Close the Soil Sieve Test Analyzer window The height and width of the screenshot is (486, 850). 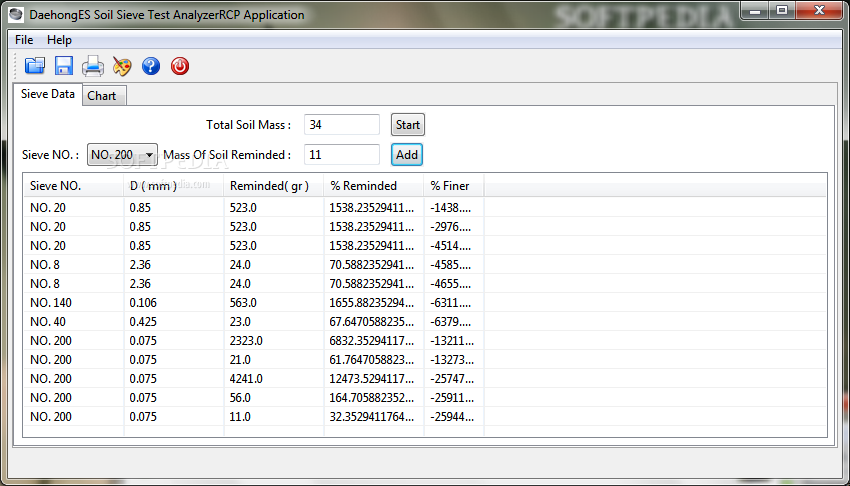(819, 11)
